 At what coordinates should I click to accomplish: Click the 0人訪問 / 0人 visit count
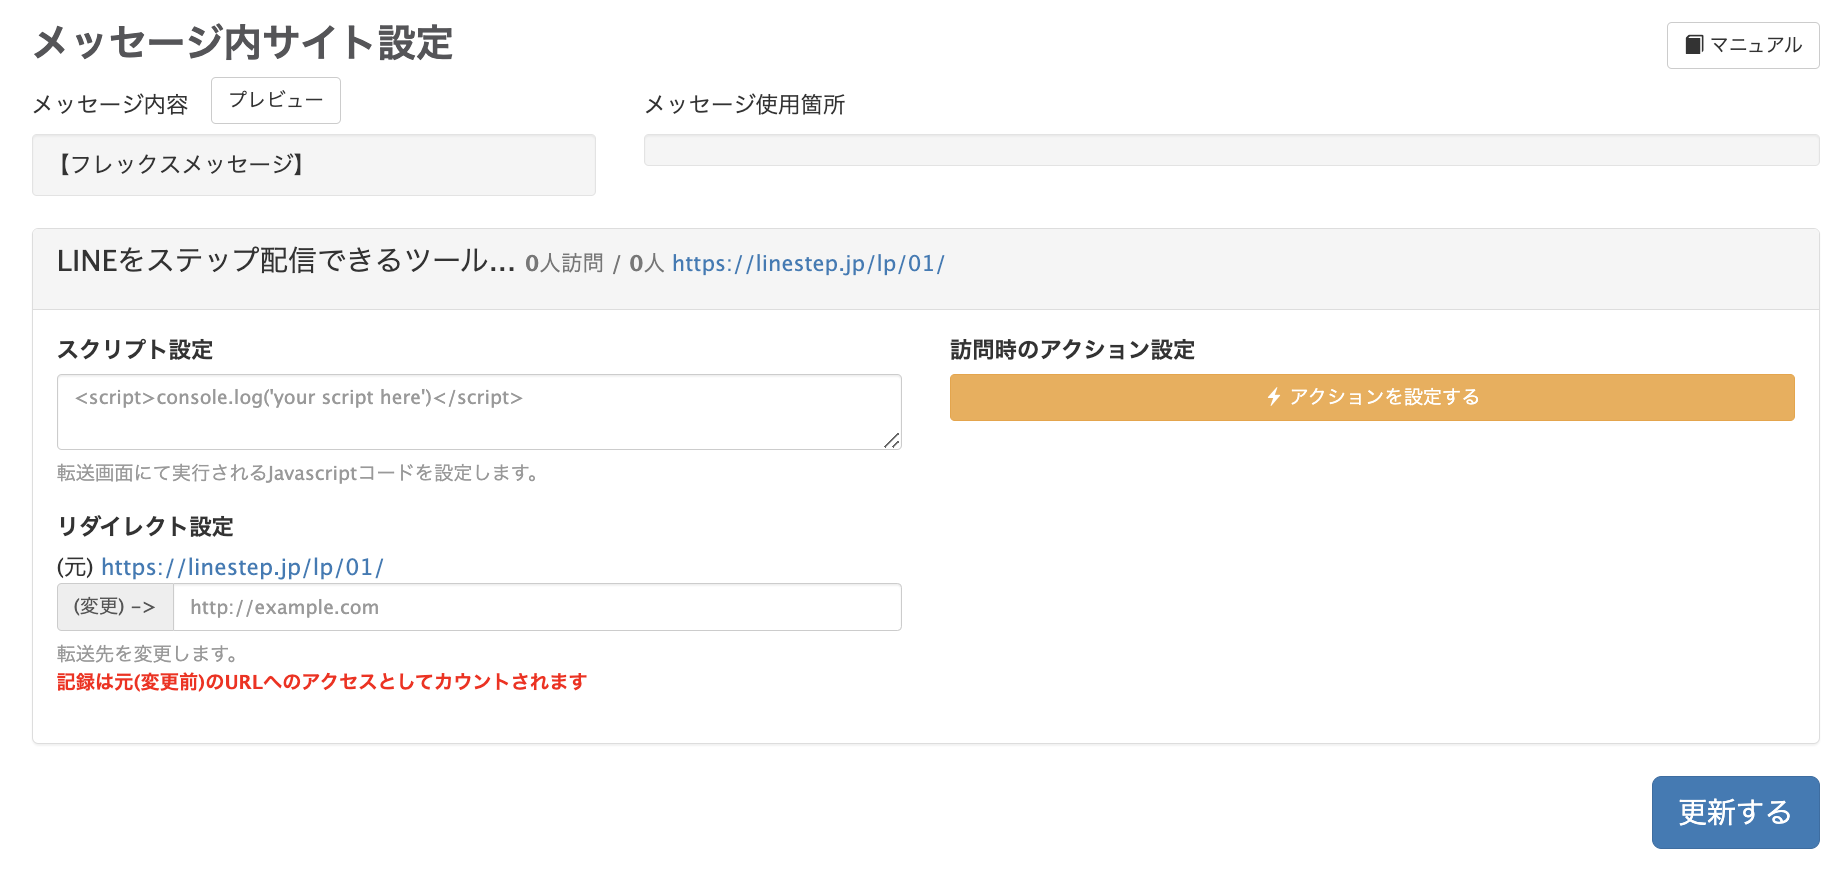(x=595, y=263)
